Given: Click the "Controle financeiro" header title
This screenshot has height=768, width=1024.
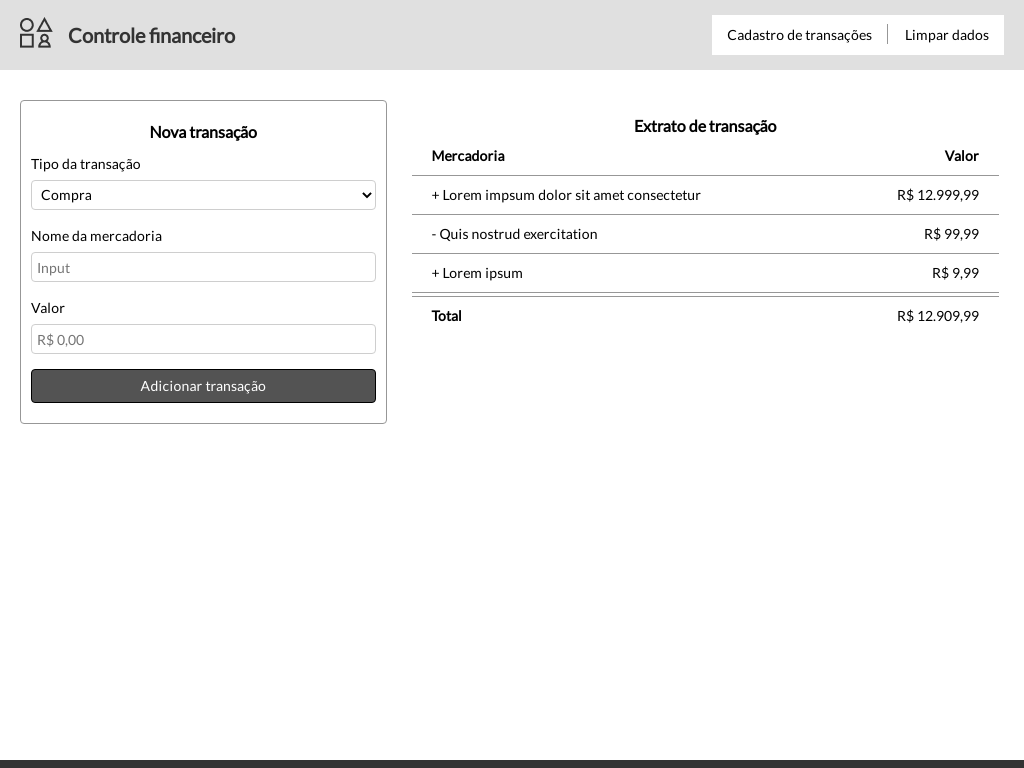Looking at the screenshot, I should click(x=152, y=36).
